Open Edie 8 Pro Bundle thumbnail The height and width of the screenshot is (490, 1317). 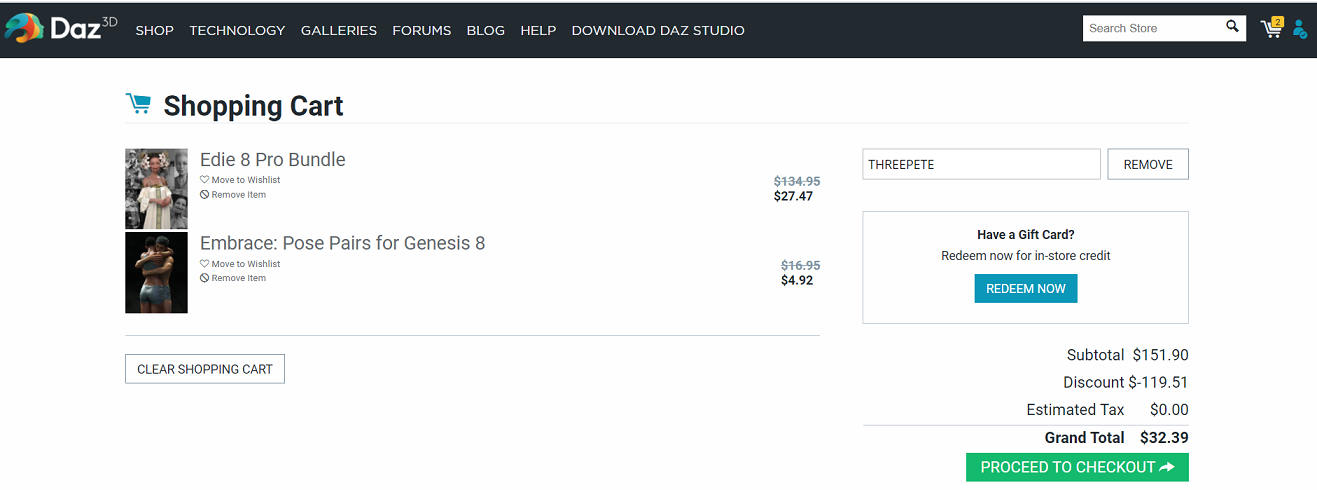coord(156,189)
